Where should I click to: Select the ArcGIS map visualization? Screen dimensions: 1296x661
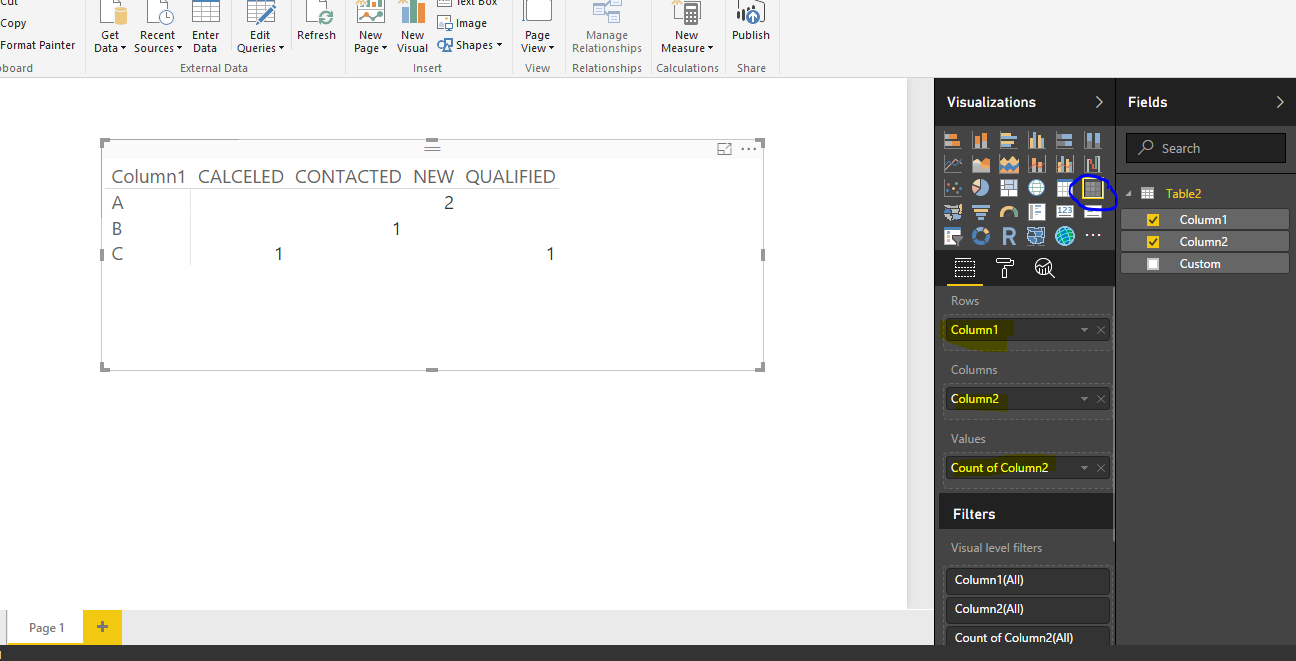[1064, 236]
